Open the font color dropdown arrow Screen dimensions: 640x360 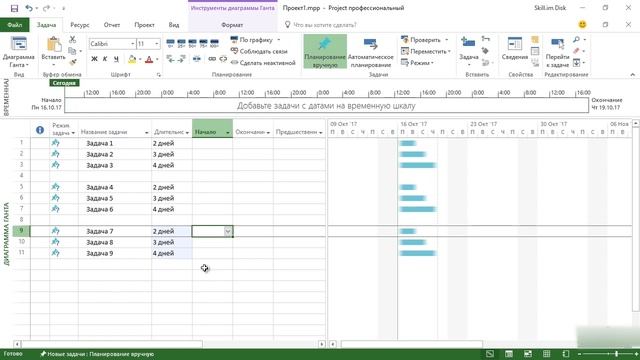click(157, 60)
